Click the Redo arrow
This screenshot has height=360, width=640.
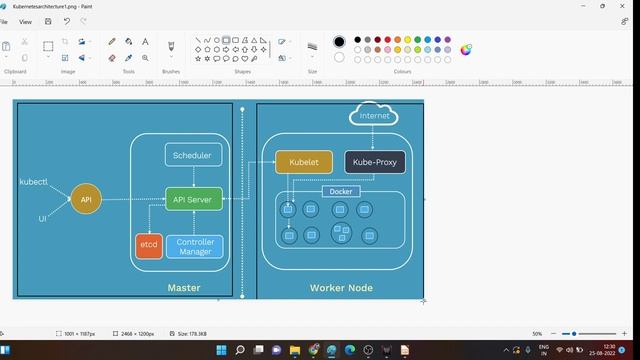[x=83, y=22]
